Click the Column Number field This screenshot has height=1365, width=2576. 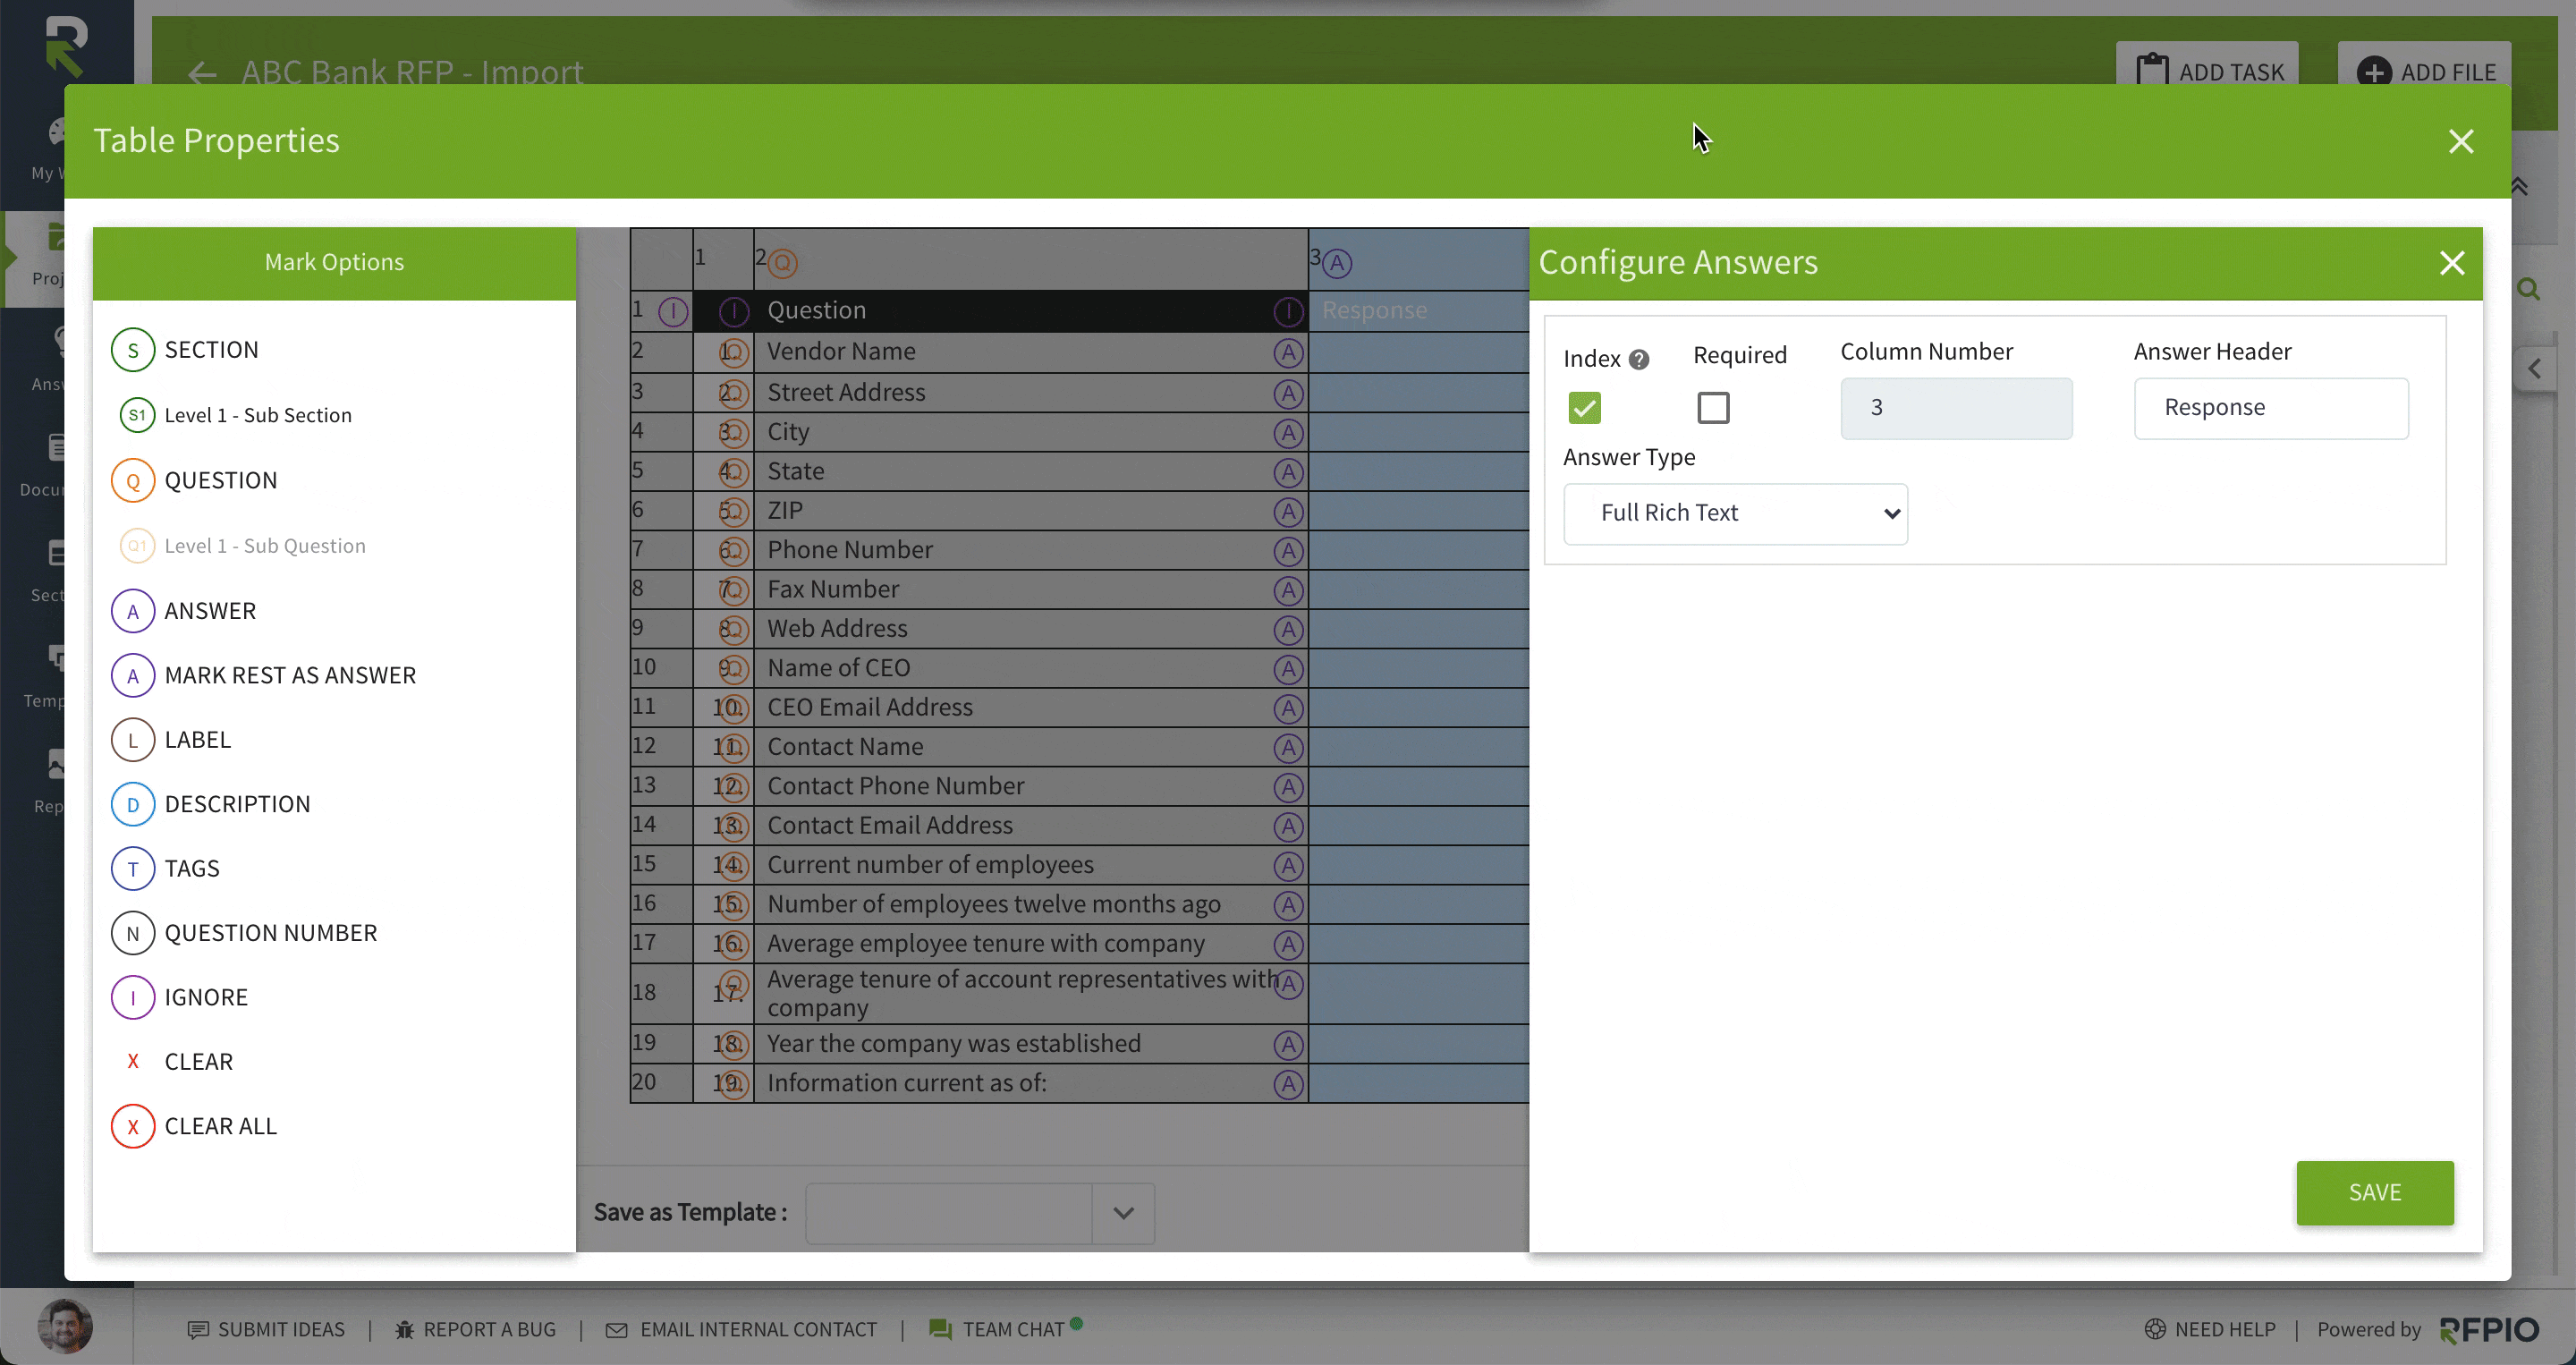point(1956,408)
